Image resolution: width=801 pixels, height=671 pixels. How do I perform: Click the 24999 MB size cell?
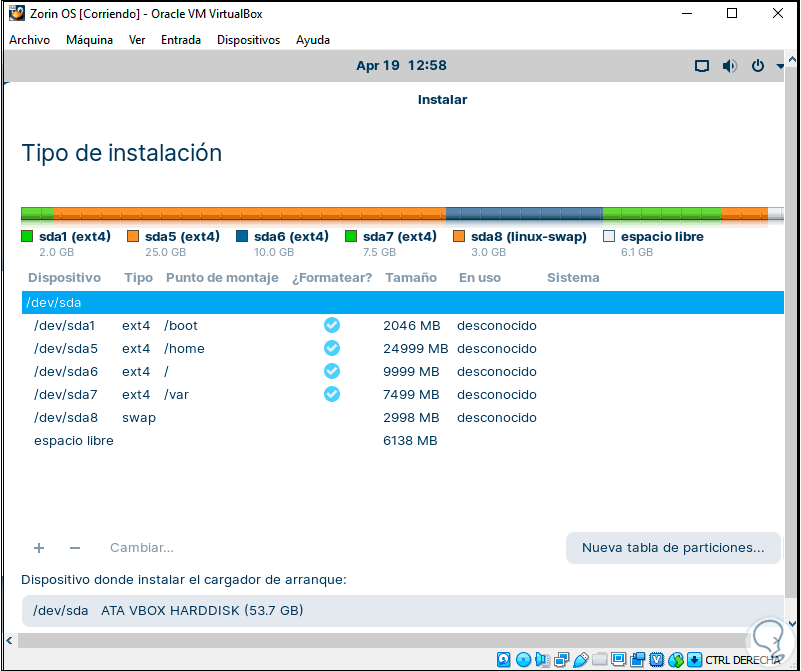415,348
